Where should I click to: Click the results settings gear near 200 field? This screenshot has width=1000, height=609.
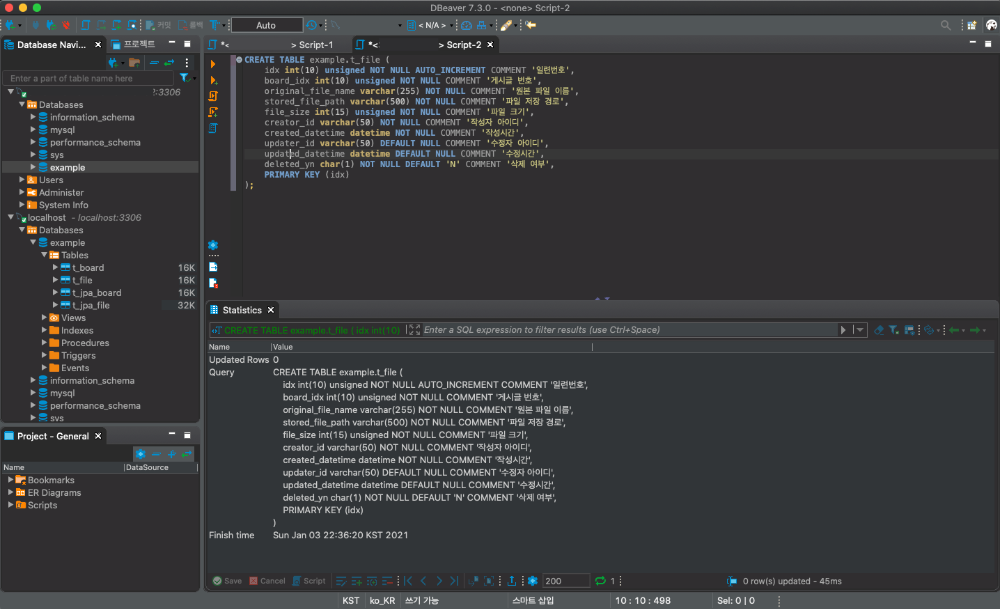(533, 581)
